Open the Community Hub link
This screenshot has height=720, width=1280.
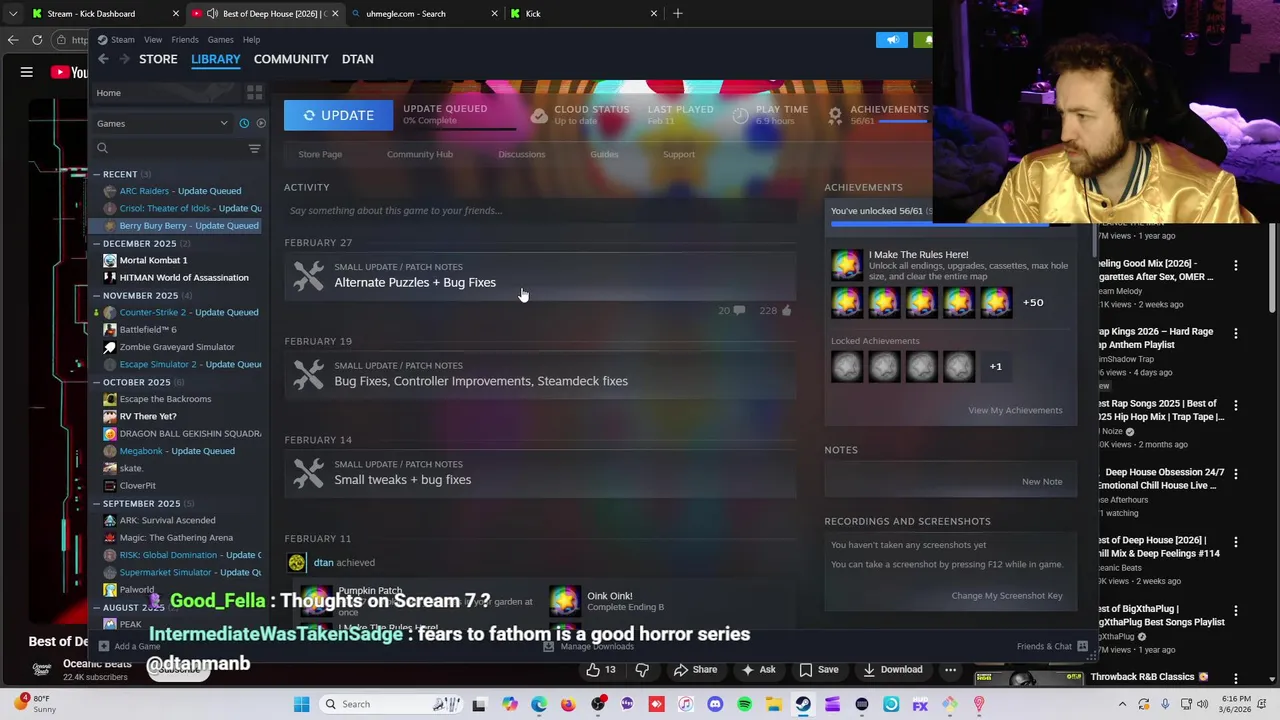420,154
